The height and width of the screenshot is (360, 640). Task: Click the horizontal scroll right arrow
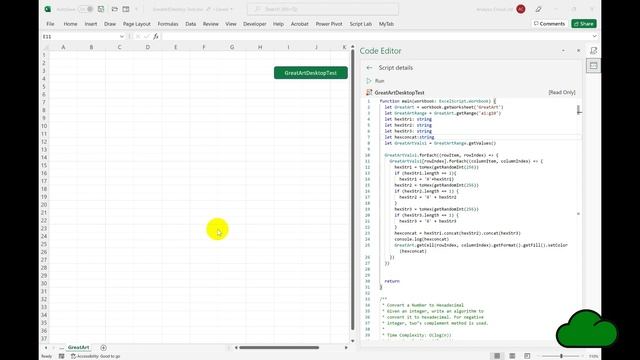point(346,348)
